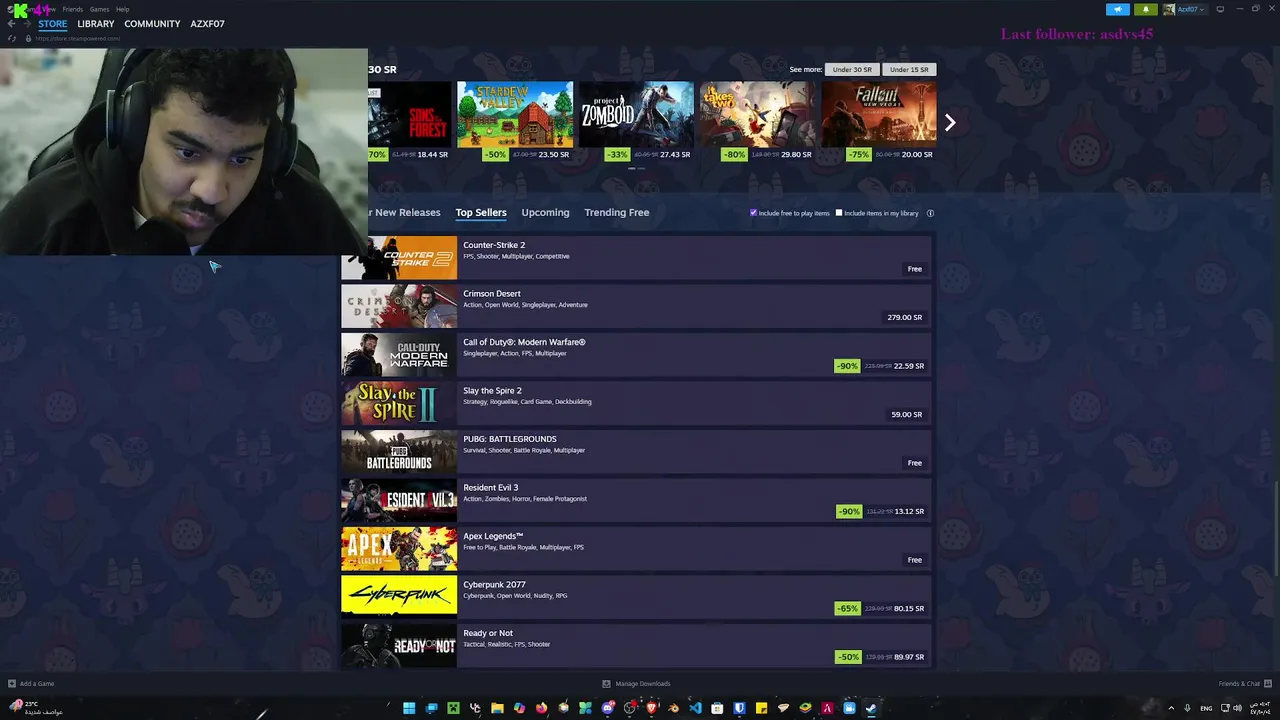
Task: Open the Windows Start menu
Action: (409, 708)
